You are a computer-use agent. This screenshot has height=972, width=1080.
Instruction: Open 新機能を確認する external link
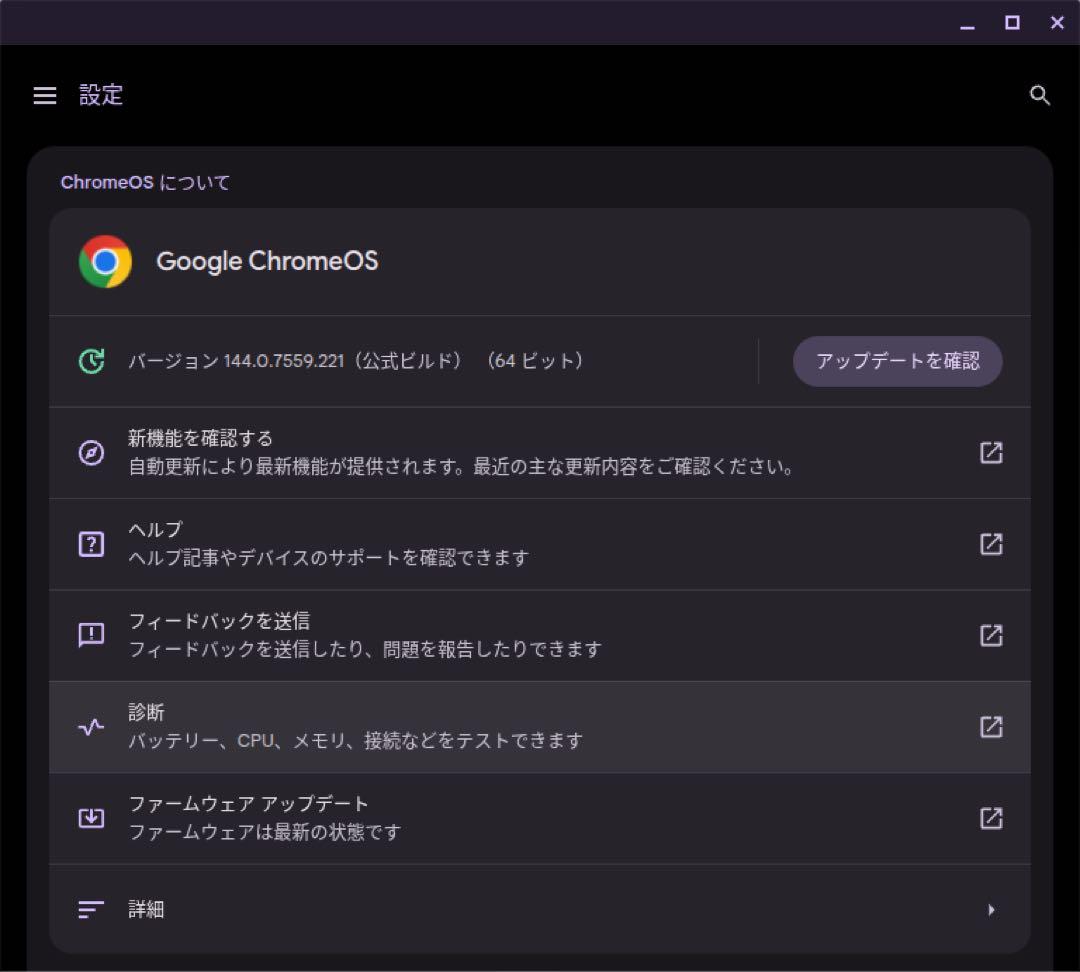point(991,452)
